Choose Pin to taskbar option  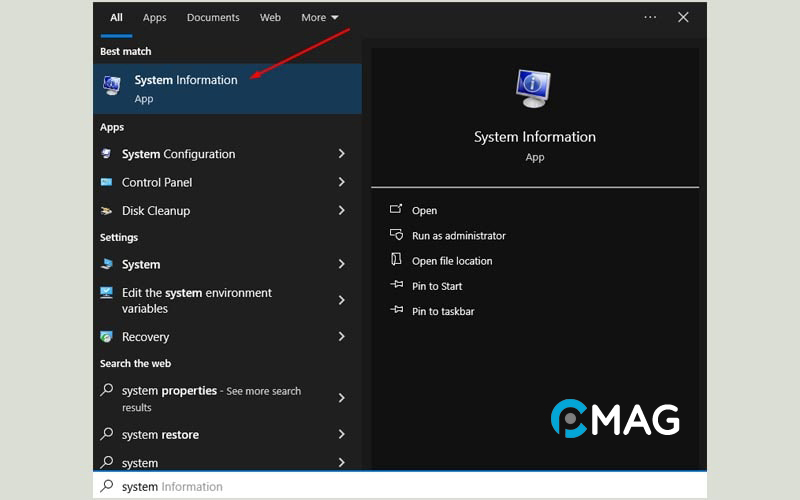click(x=443, y=311)
